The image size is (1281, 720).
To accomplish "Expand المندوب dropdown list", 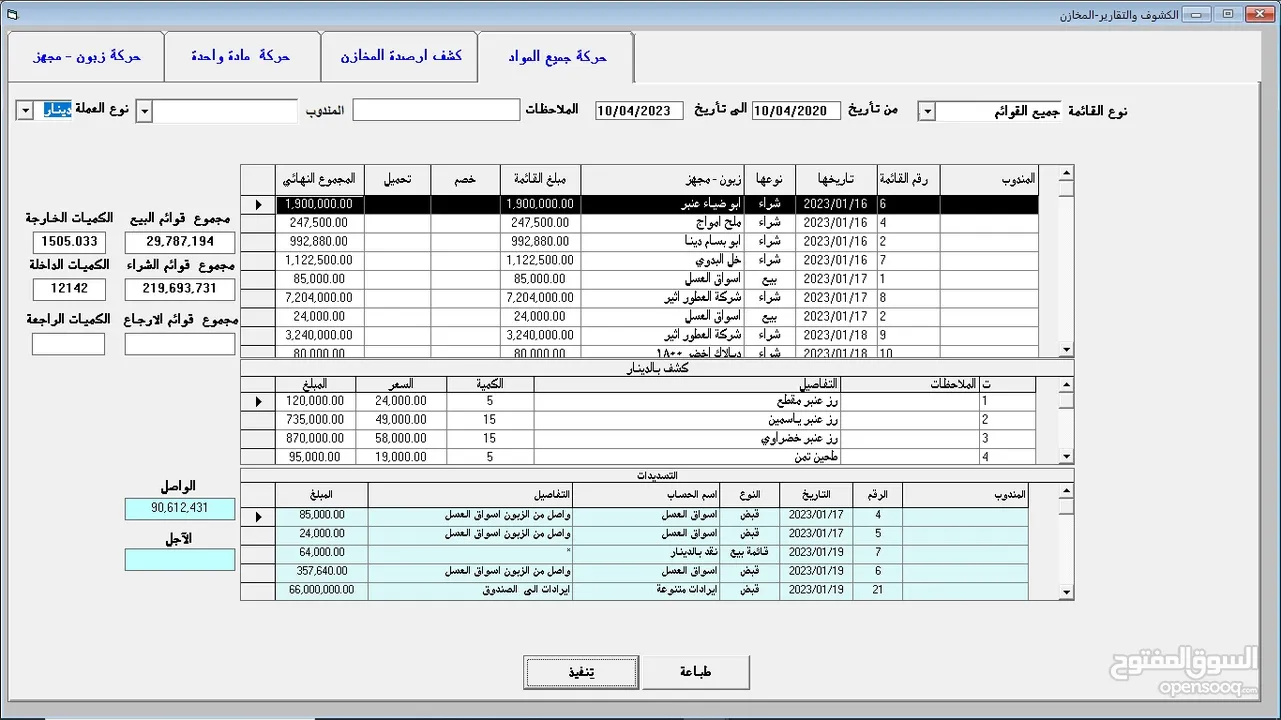I will 144,111.
